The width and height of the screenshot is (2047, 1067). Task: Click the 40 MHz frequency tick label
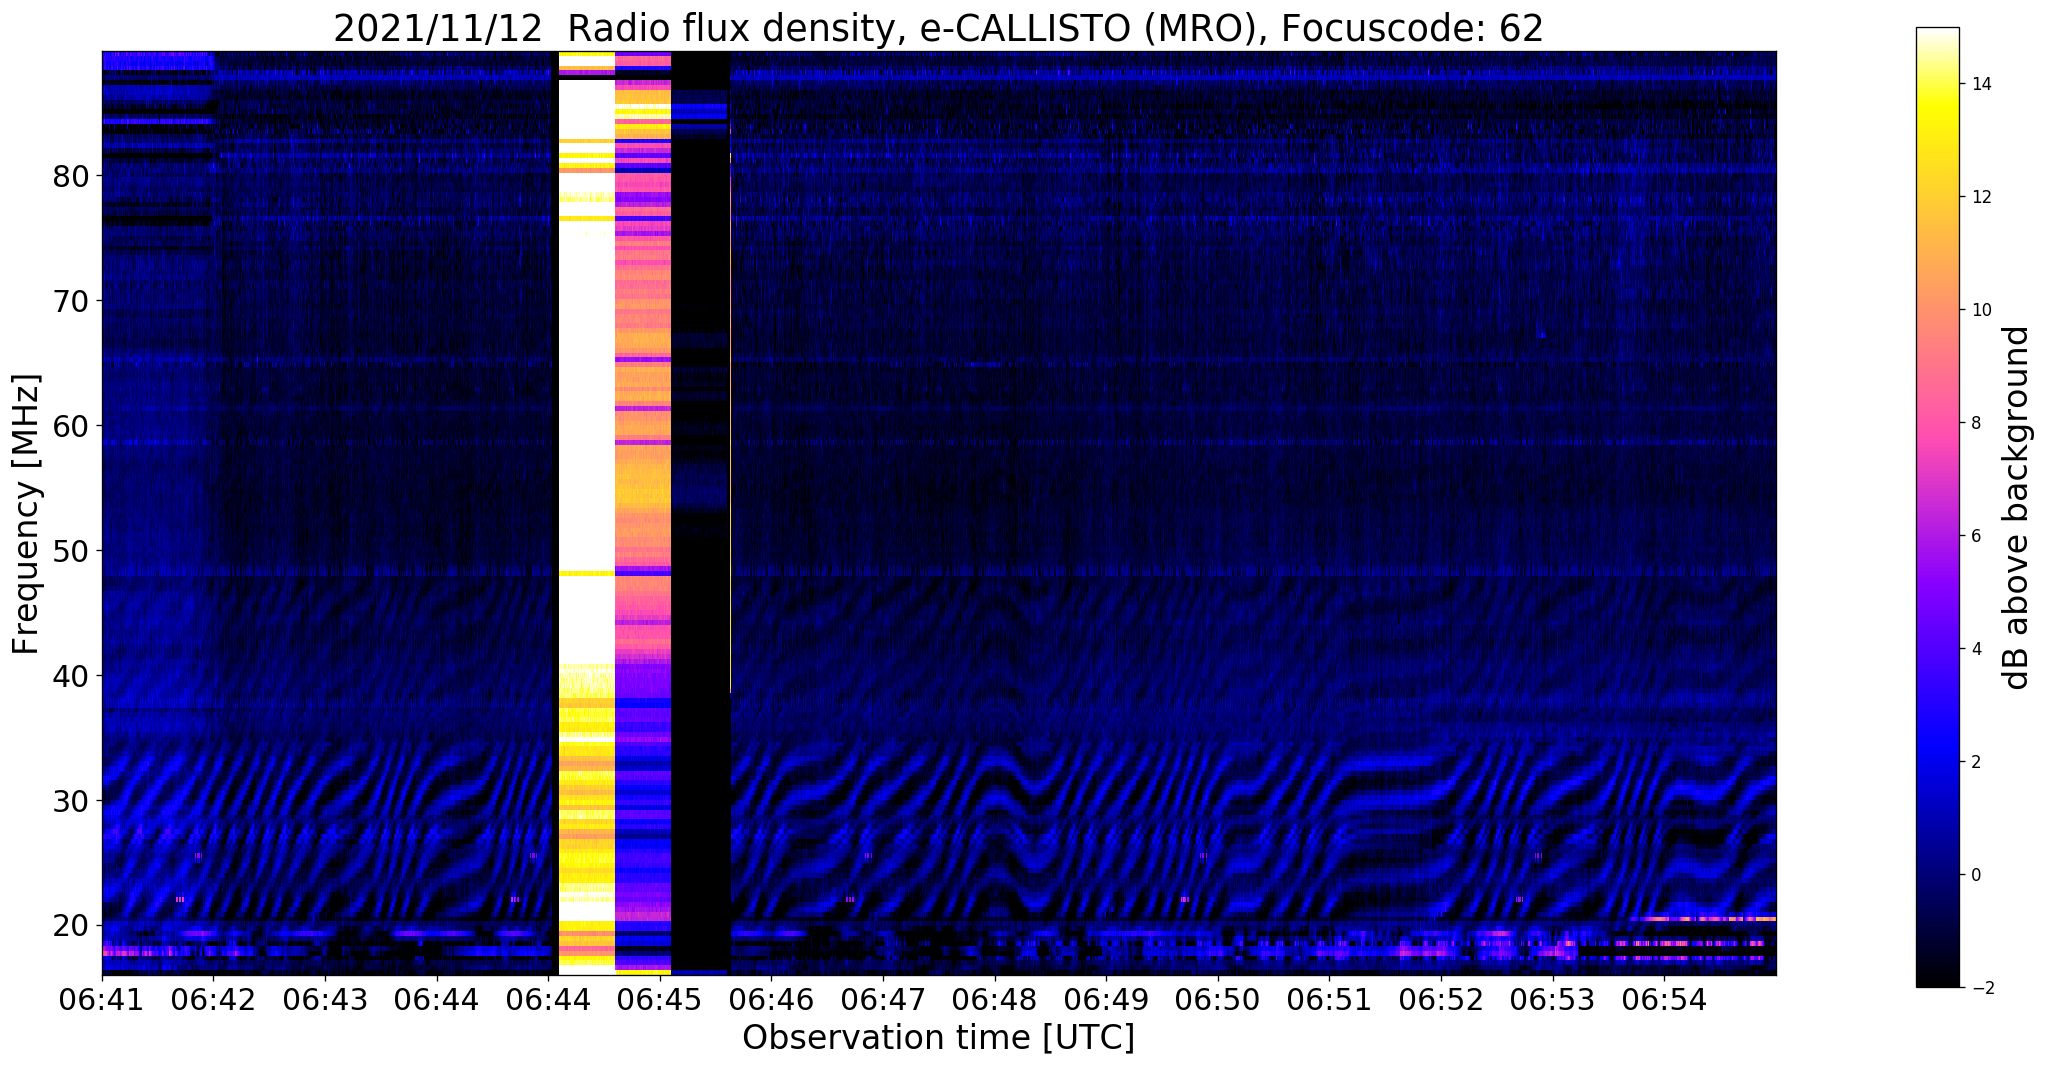point(71,676)
